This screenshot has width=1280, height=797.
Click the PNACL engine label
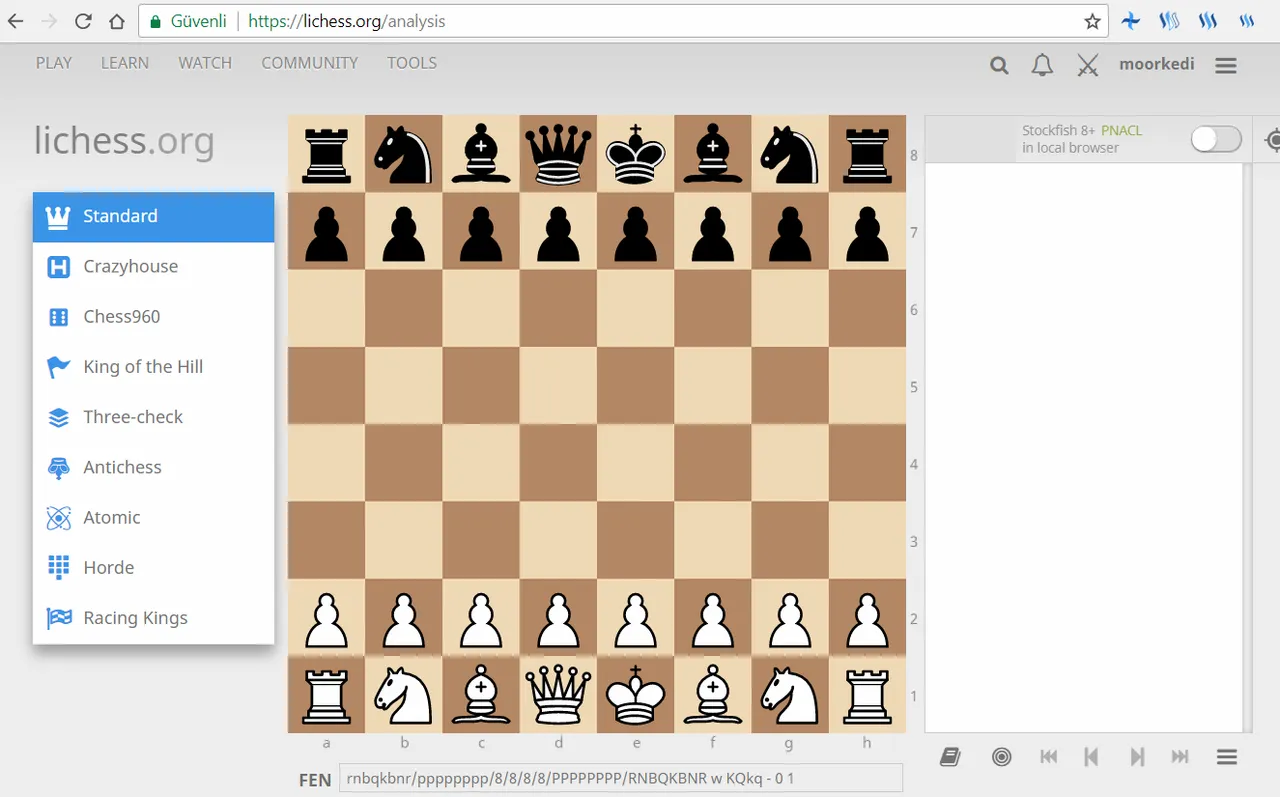(x=1121, y=130)
